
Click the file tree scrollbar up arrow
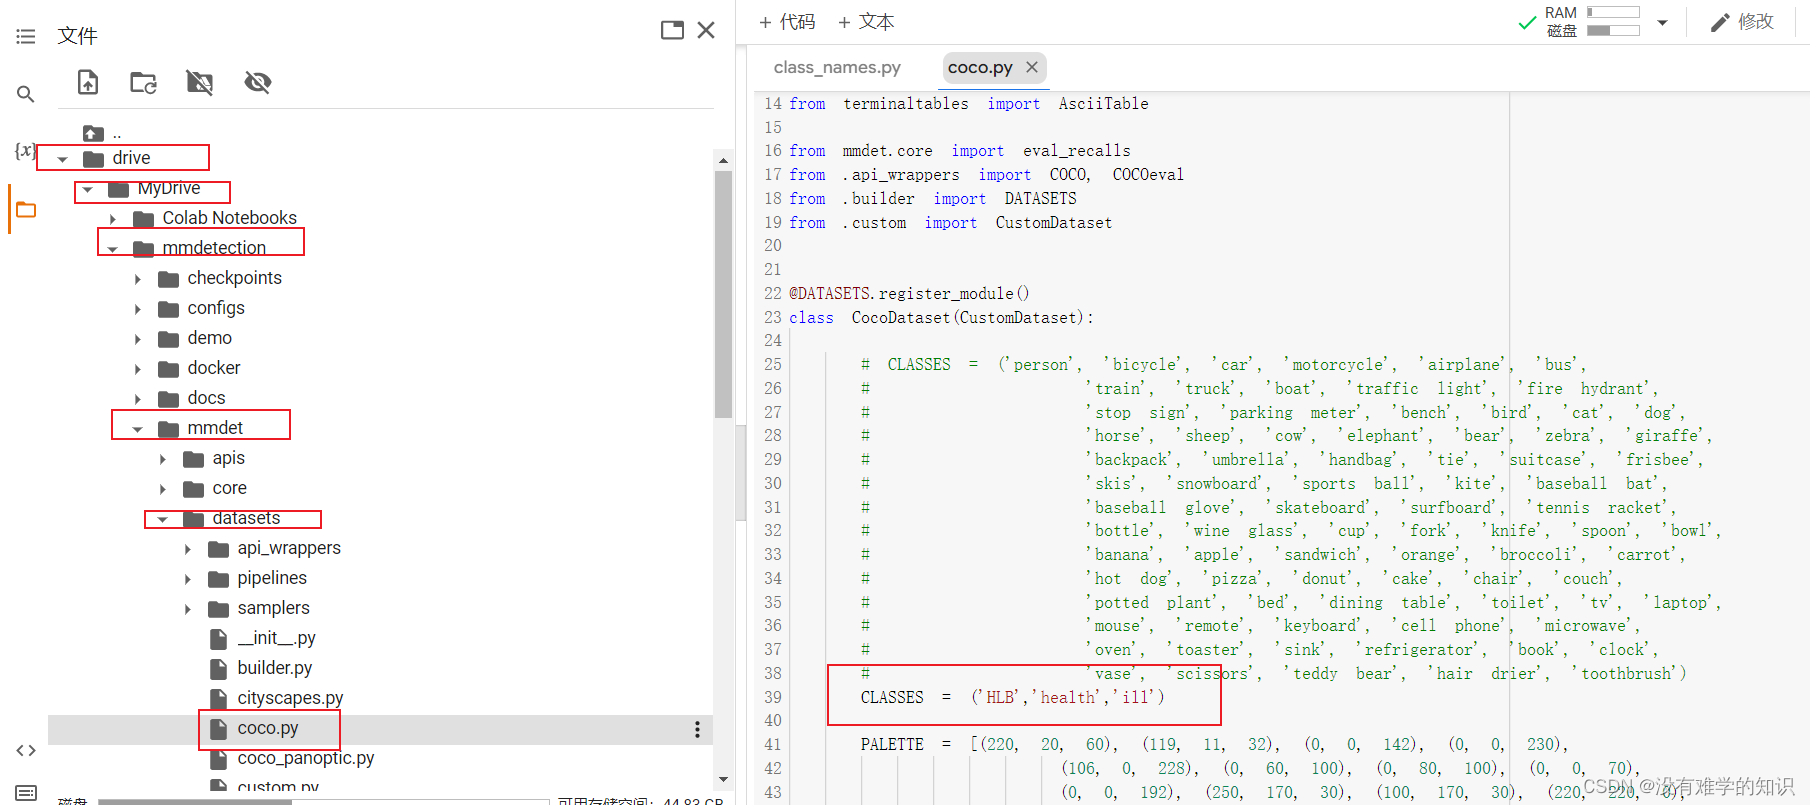coord(723,159)
